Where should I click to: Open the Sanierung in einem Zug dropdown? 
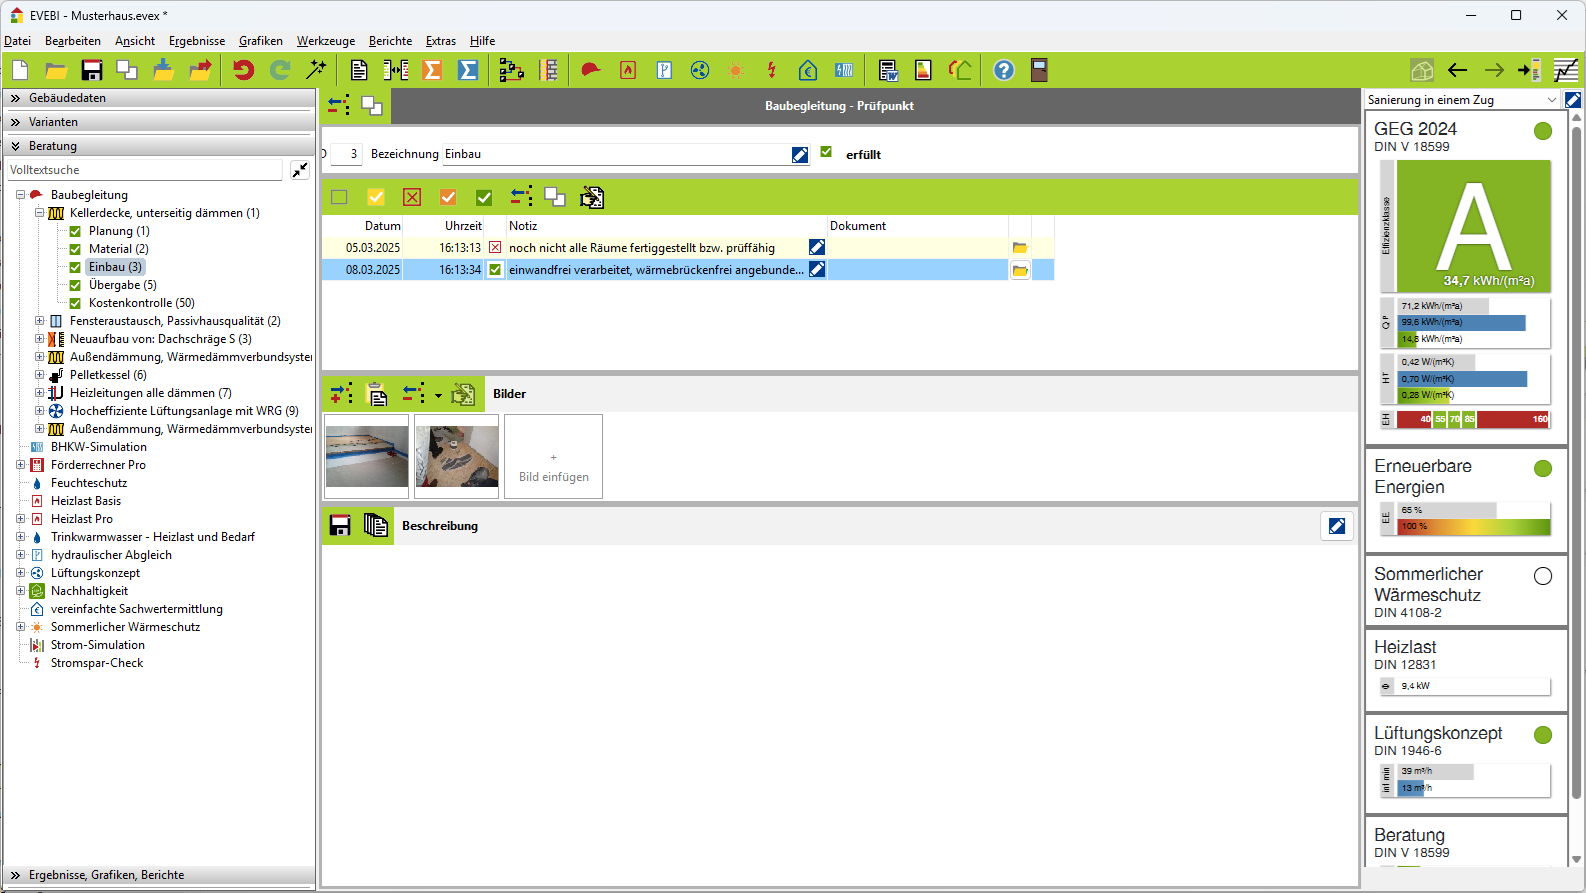[1462, 100]
